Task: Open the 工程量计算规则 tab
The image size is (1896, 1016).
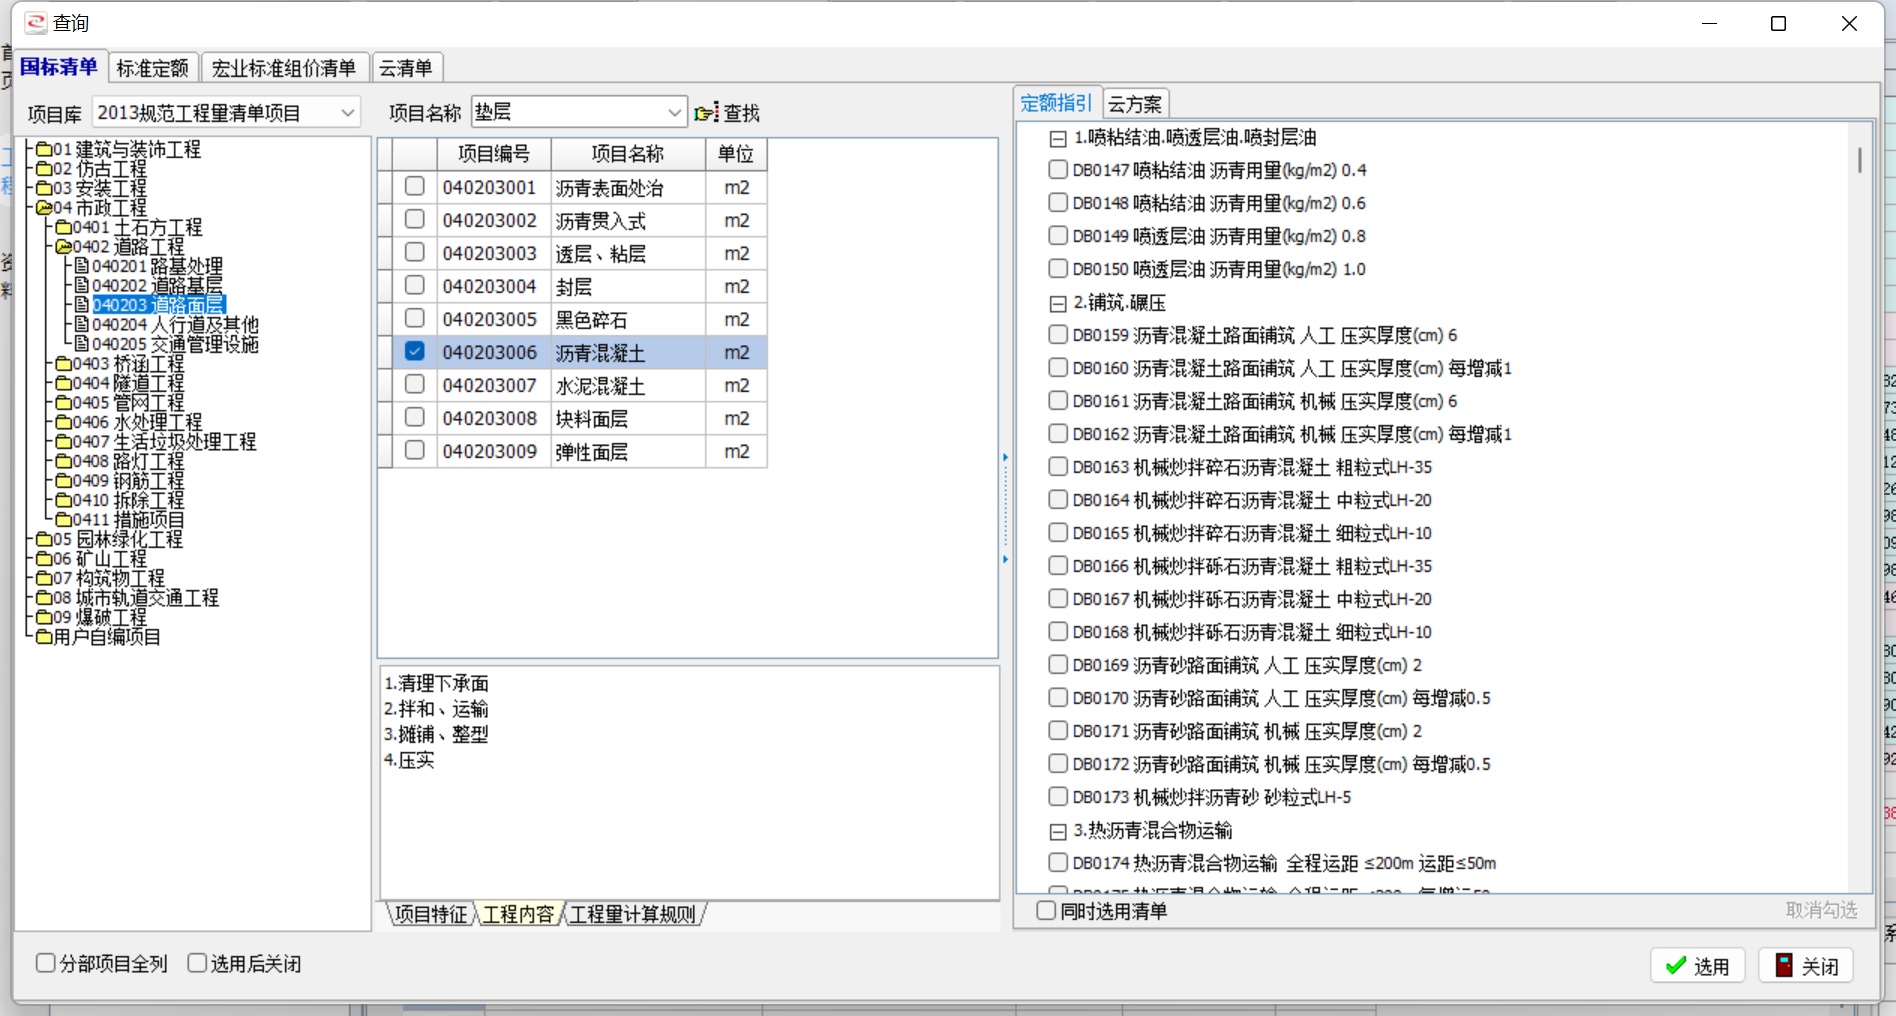Action: tap(632, 914)
